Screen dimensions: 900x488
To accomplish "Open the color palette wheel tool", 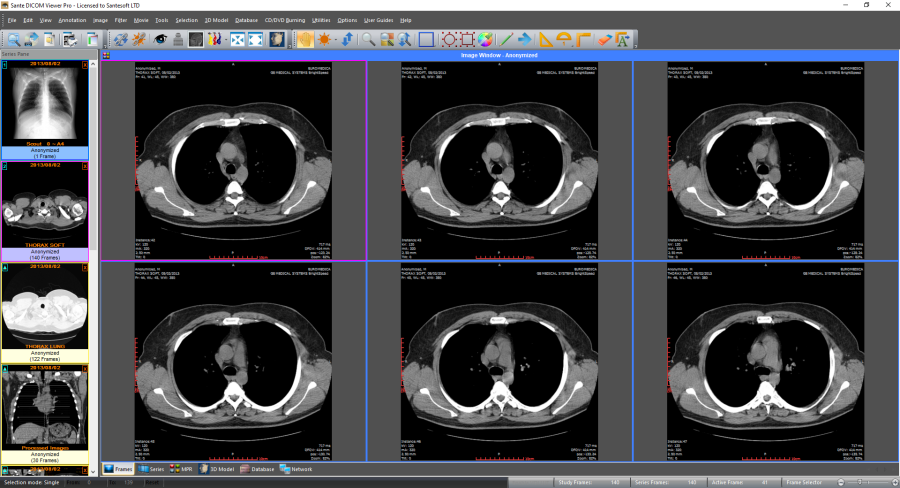I will click(x=484, y=39).
